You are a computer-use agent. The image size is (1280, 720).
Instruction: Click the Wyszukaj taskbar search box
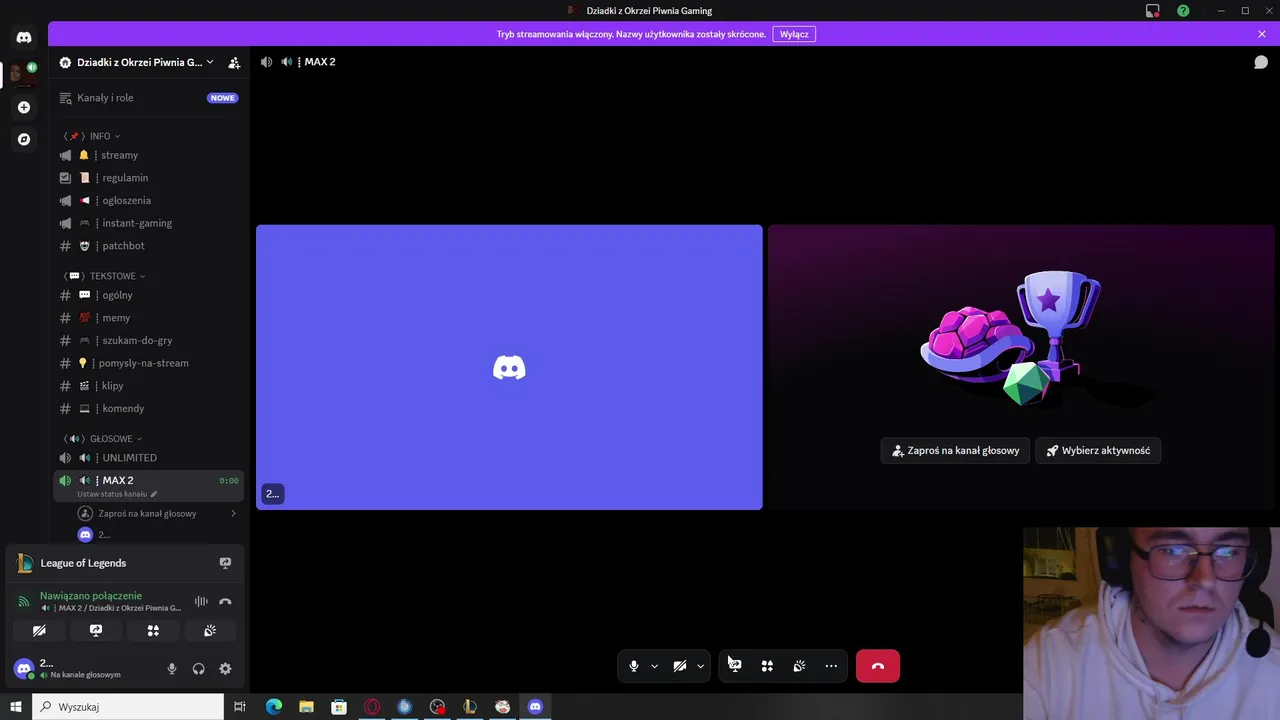pos(129,707)
